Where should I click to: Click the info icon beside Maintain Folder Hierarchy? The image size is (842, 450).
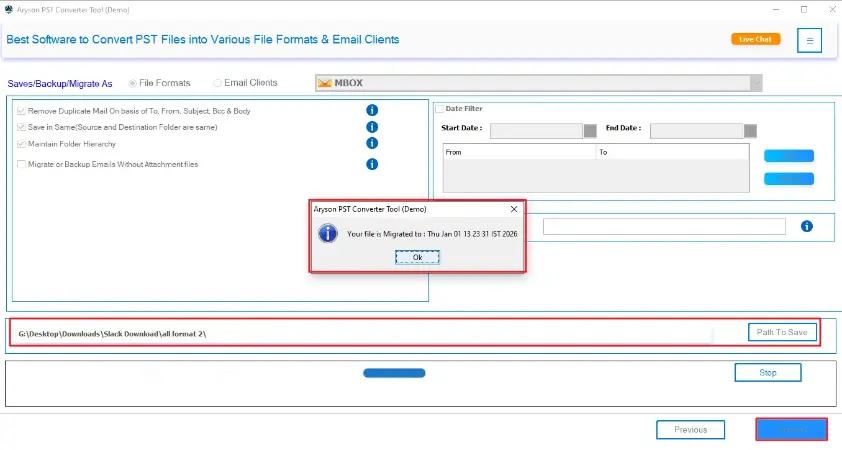point(372,143)
